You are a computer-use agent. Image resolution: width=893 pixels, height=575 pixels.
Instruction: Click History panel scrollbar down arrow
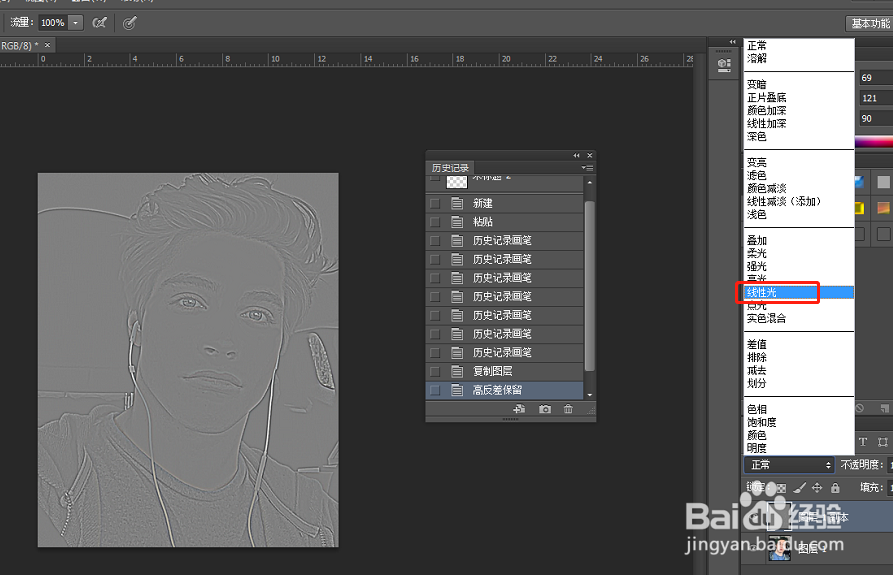coord(589,395)
